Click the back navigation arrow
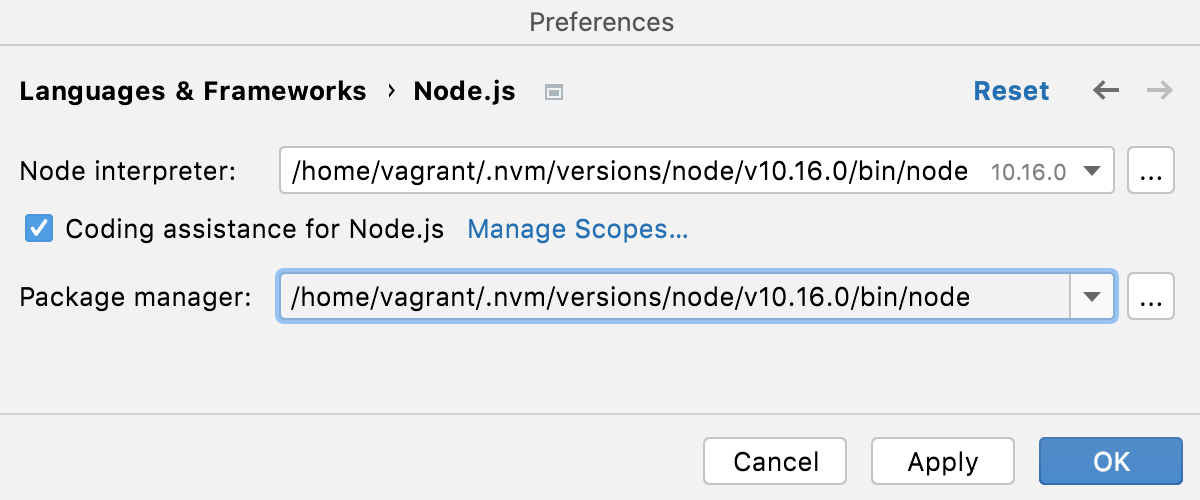This screenshot has height=500, width=1200. (1105, 91)
